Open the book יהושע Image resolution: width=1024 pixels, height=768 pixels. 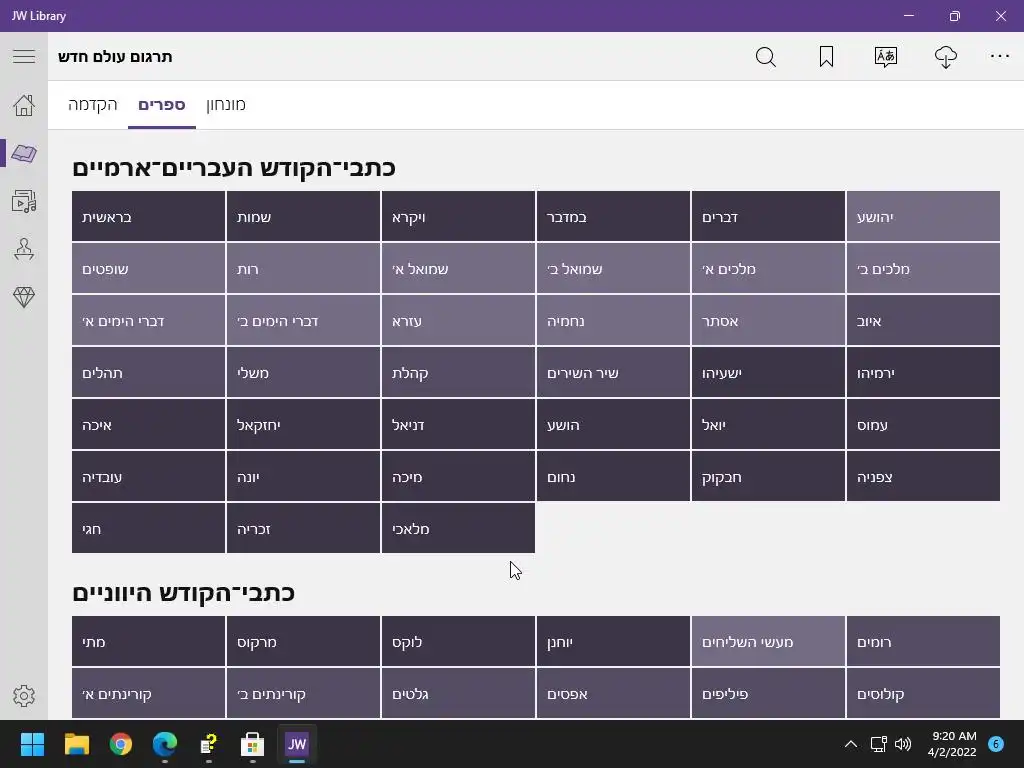tap(923, 216)
